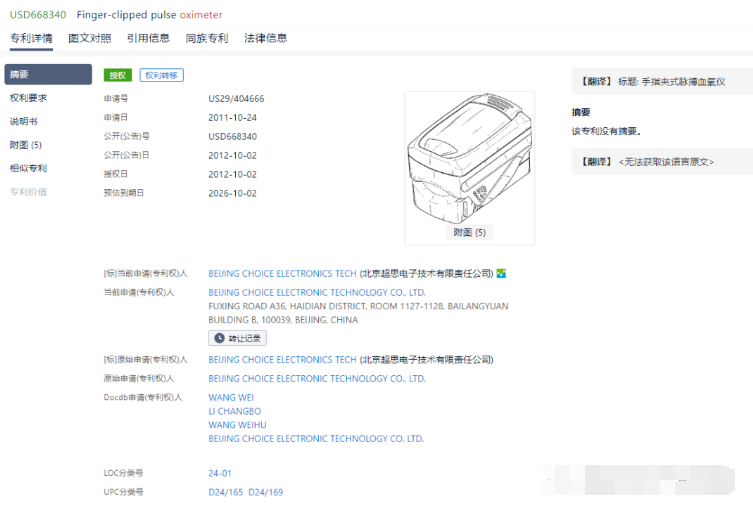Open the 引用信息 citation tab

coord(148,38)
